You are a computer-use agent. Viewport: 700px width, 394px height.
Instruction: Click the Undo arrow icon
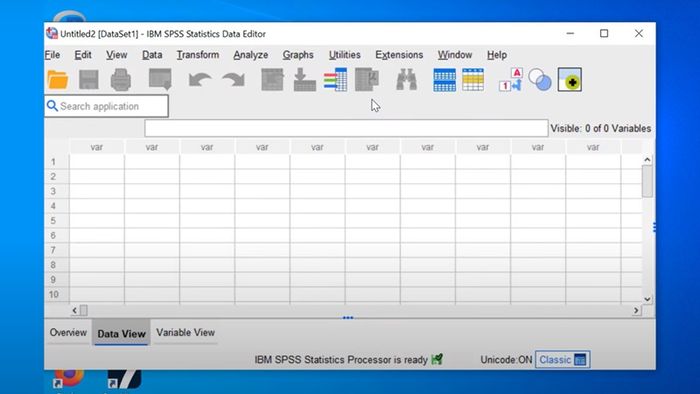click(x=200, y=80)
